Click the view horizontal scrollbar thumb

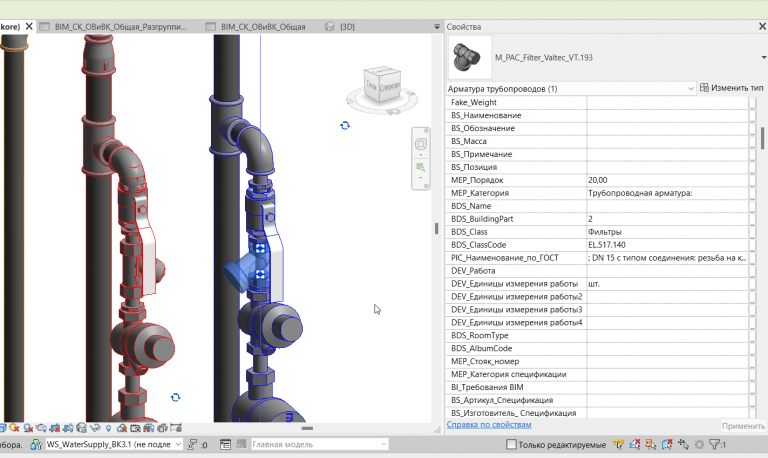point(307,428)
